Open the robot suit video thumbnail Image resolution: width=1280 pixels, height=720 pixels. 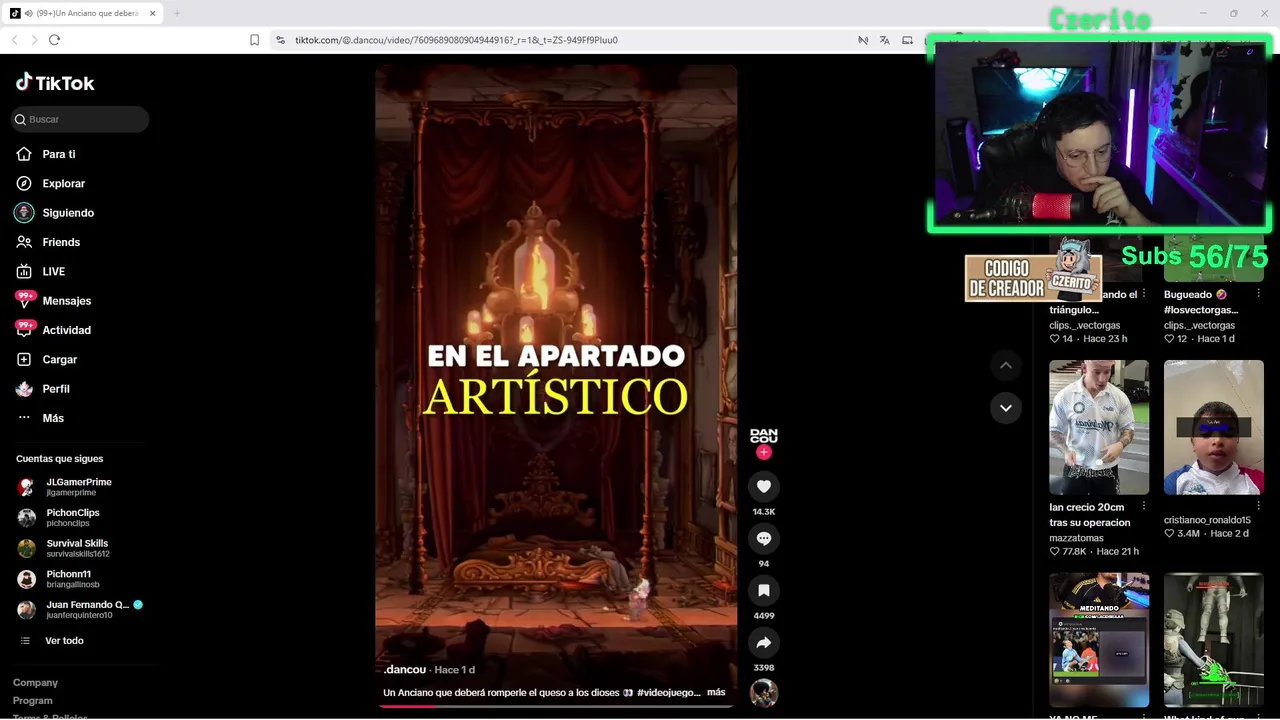(x=1214, y=640)
